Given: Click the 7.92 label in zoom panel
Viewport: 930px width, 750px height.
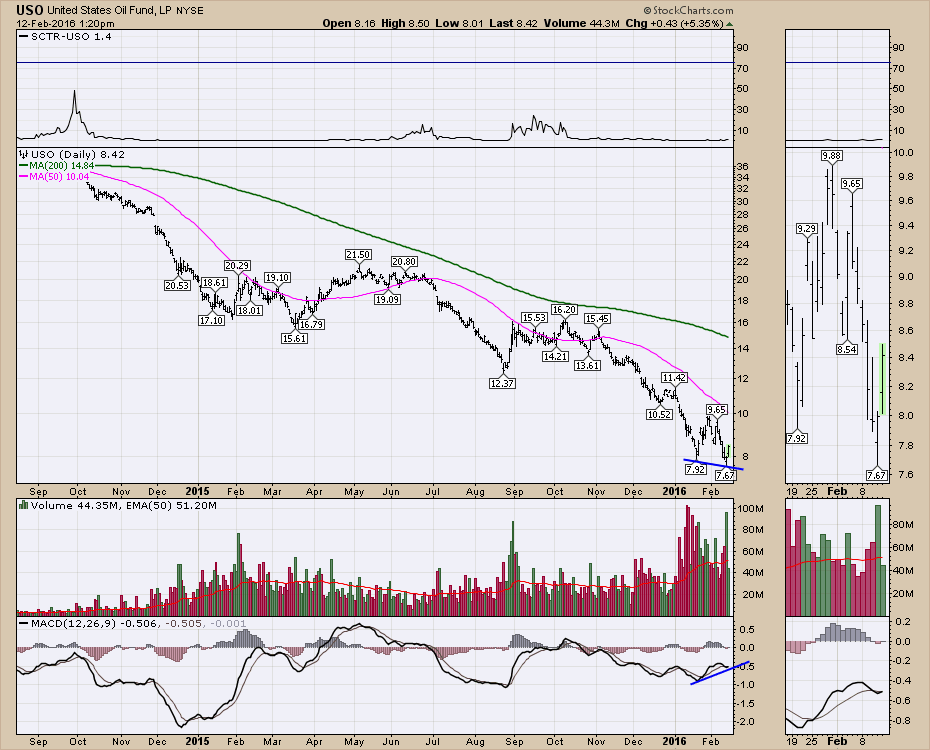Looking at the screenshot, I should tap(797, 438).
